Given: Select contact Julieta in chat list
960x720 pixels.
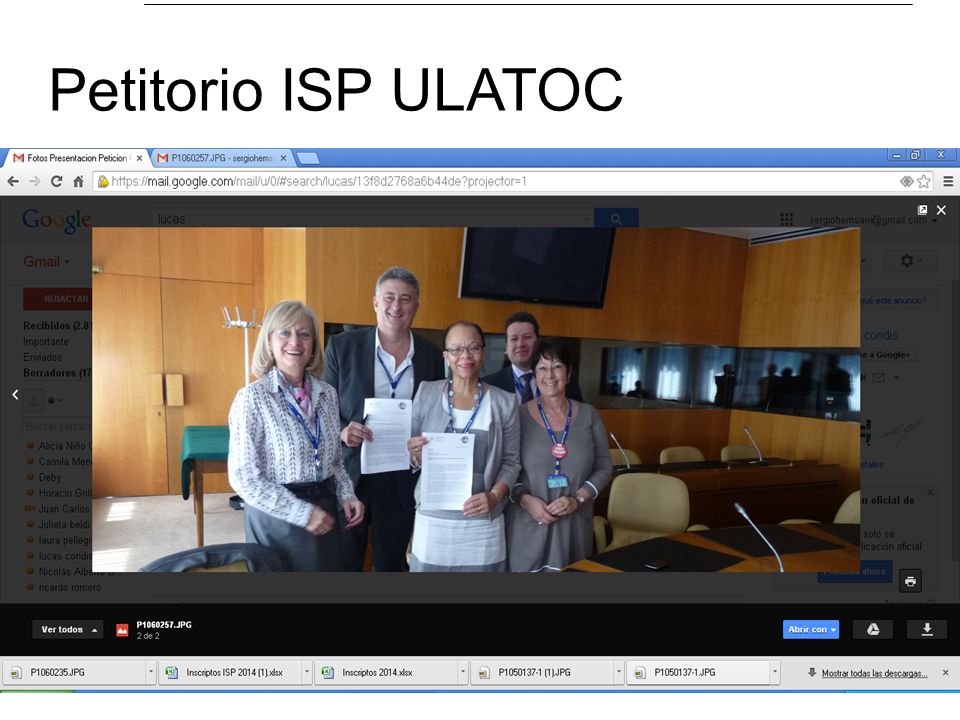Looking at the screenshot, I should [x=64, y=525].
